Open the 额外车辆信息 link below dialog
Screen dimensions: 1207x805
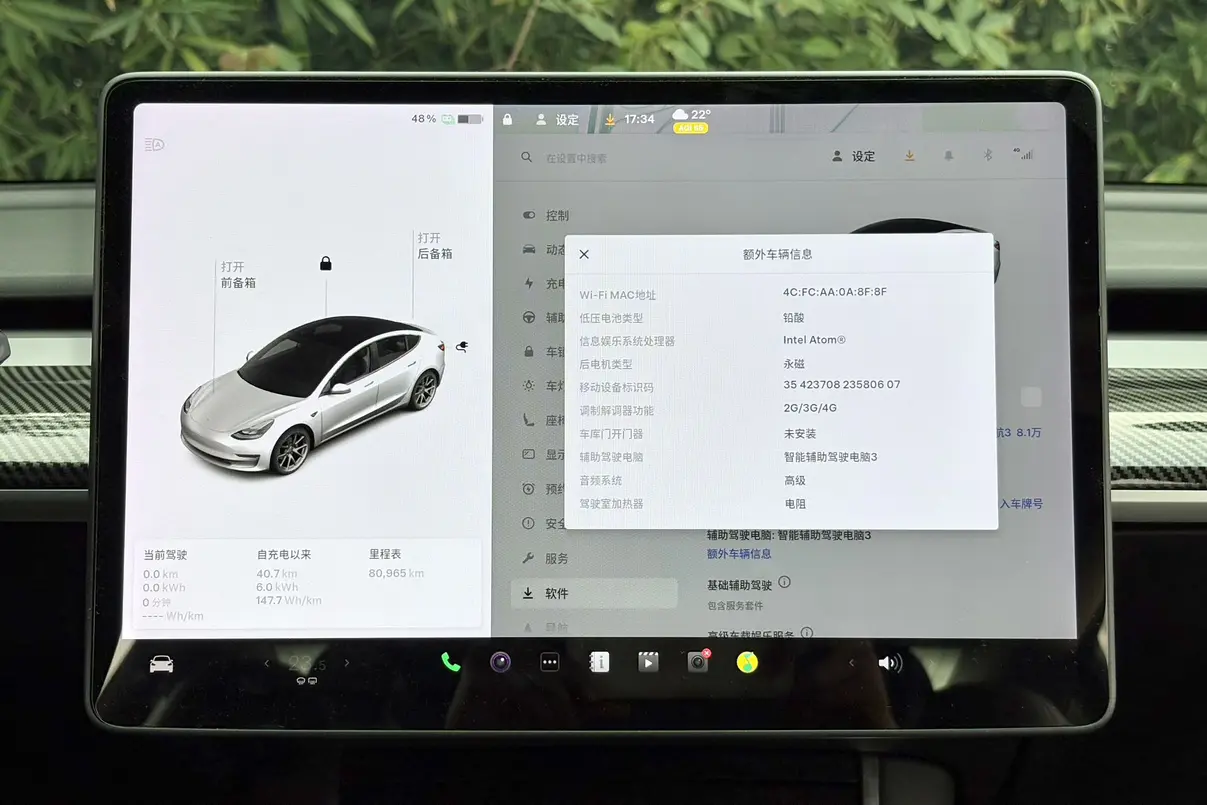[x=739, y=554]
